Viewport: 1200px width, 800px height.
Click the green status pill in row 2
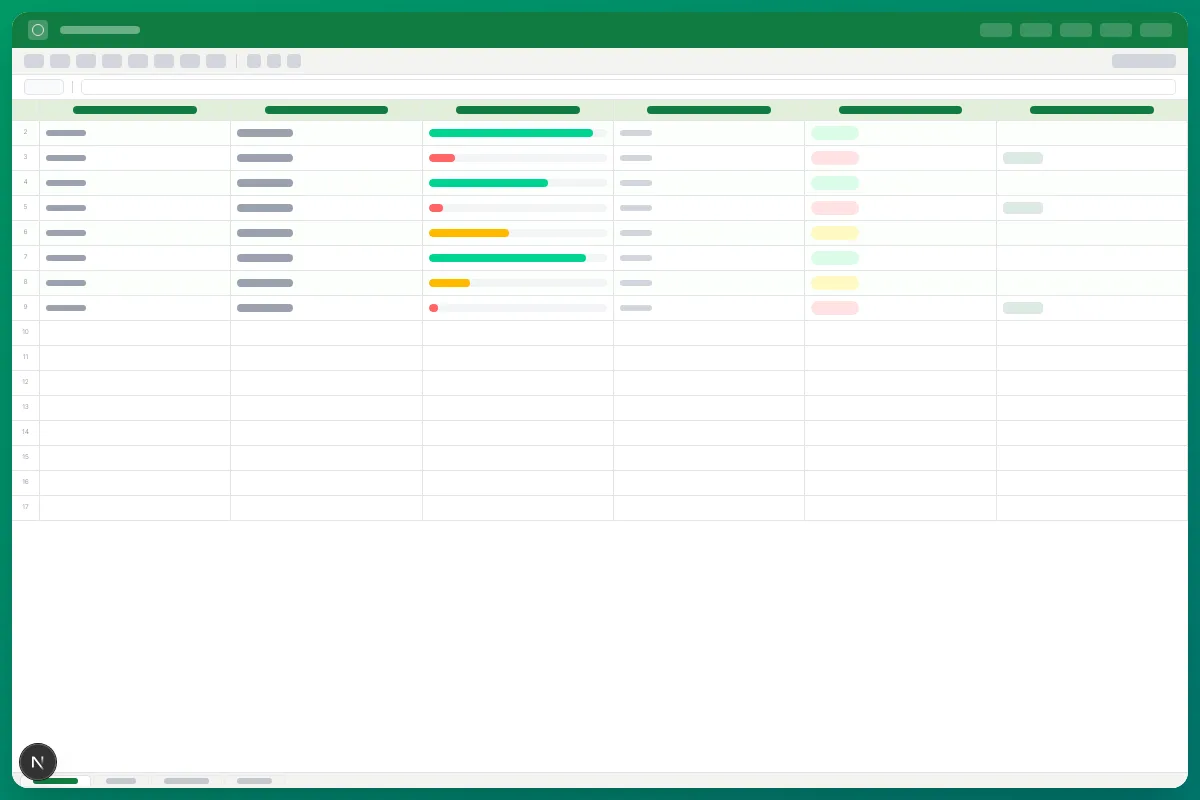[835, 133]
